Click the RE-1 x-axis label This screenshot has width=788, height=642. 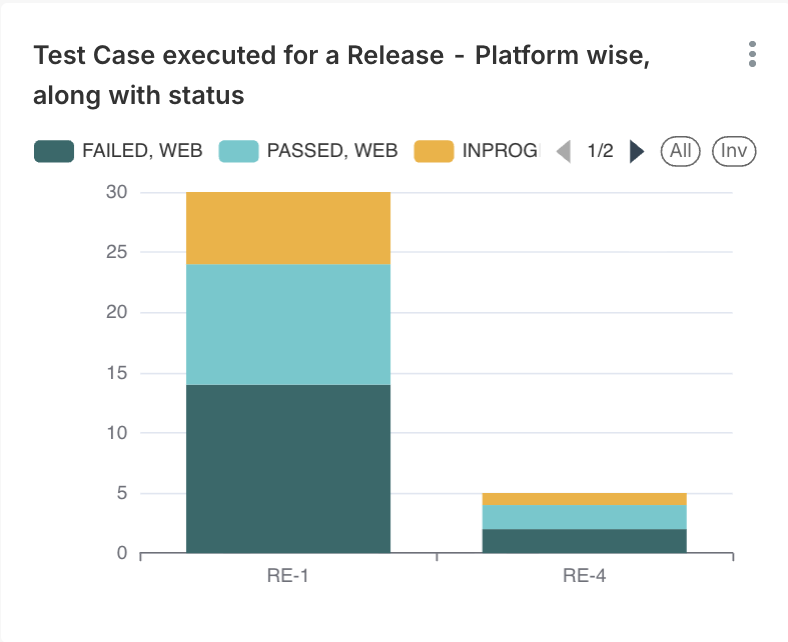point(288,577)
